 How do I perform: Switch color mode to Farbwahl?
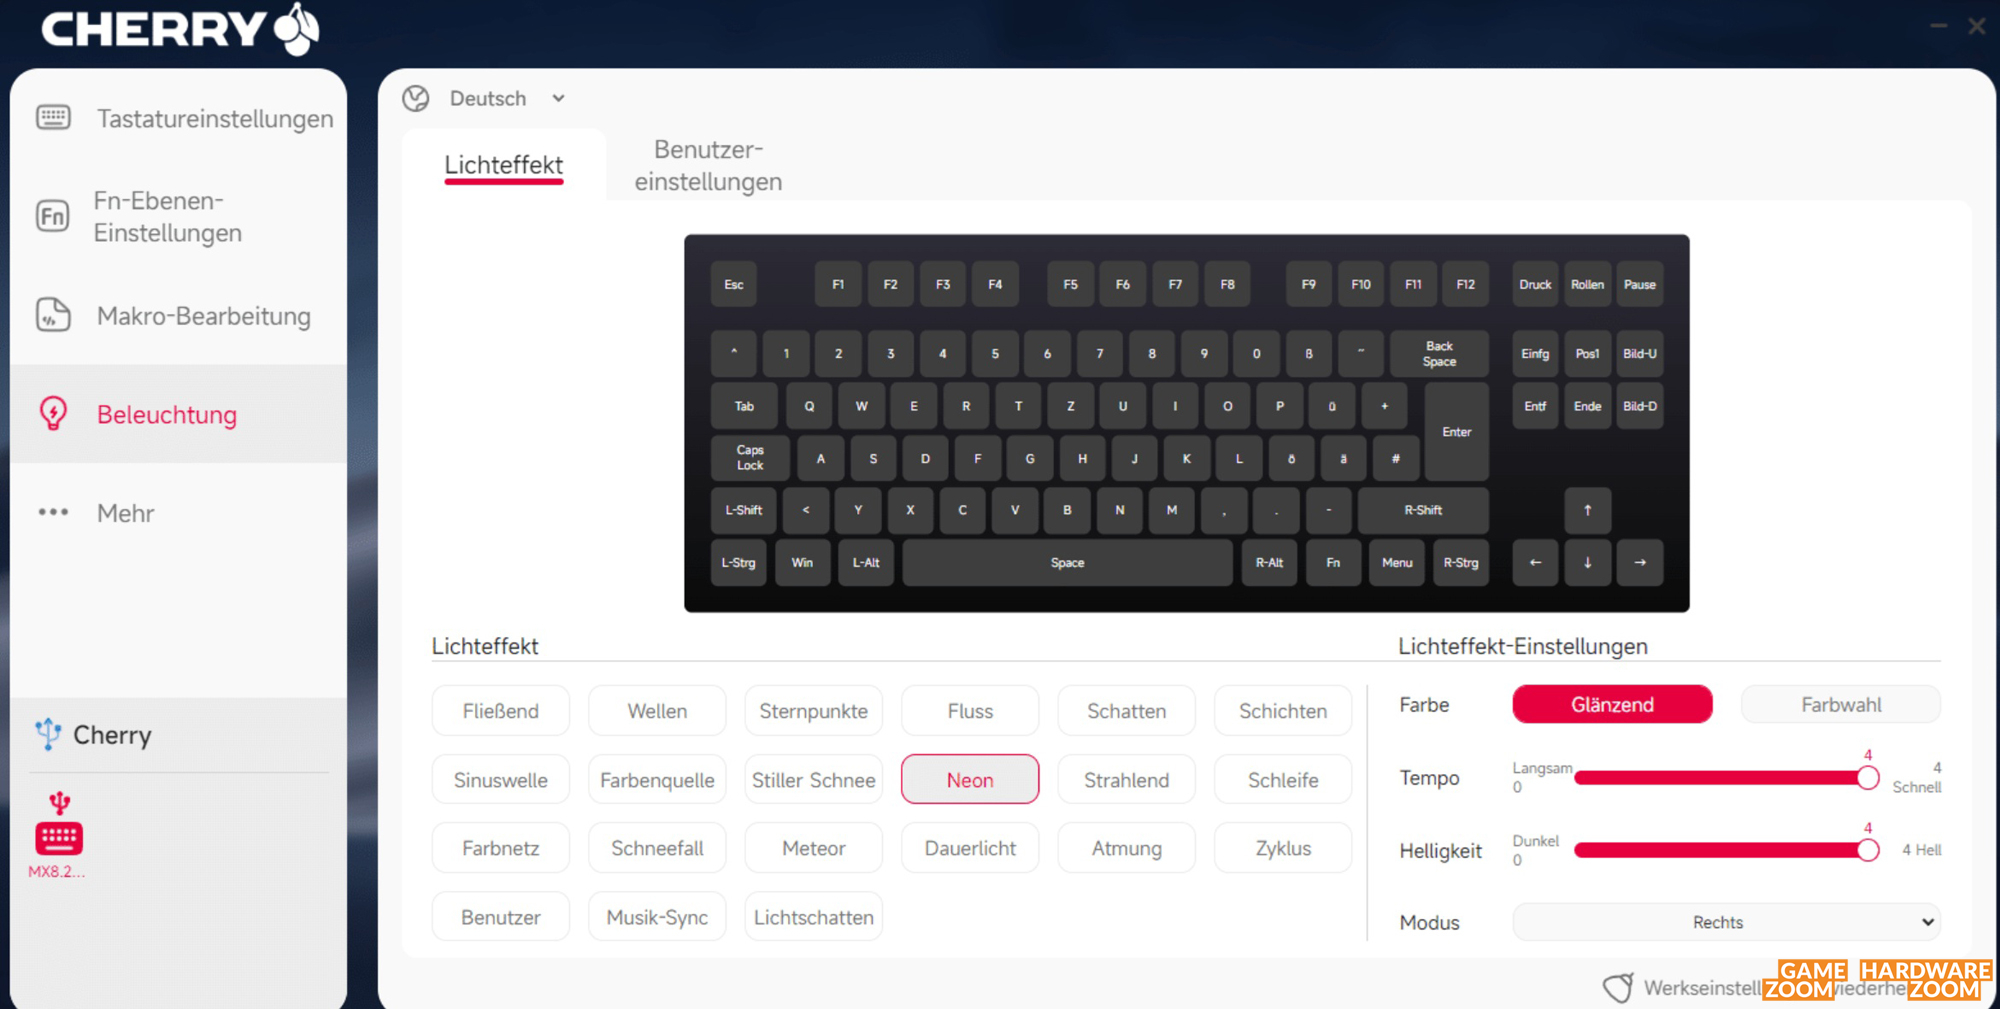pos(1840,705)
